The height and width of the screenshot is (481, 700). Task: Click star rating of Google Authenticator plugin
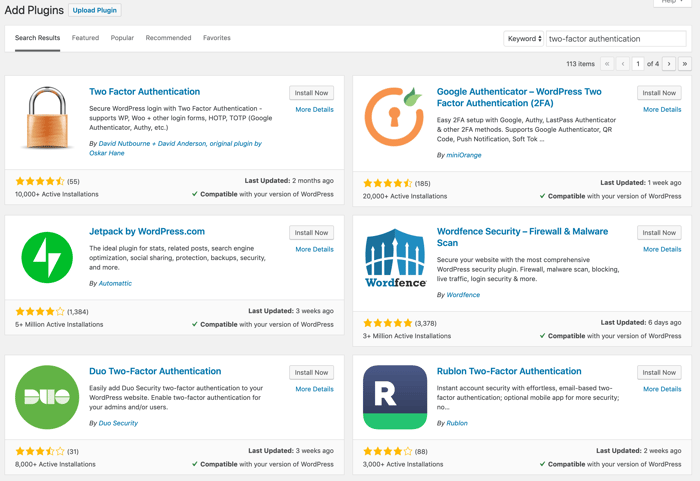(x=388, y=183)
